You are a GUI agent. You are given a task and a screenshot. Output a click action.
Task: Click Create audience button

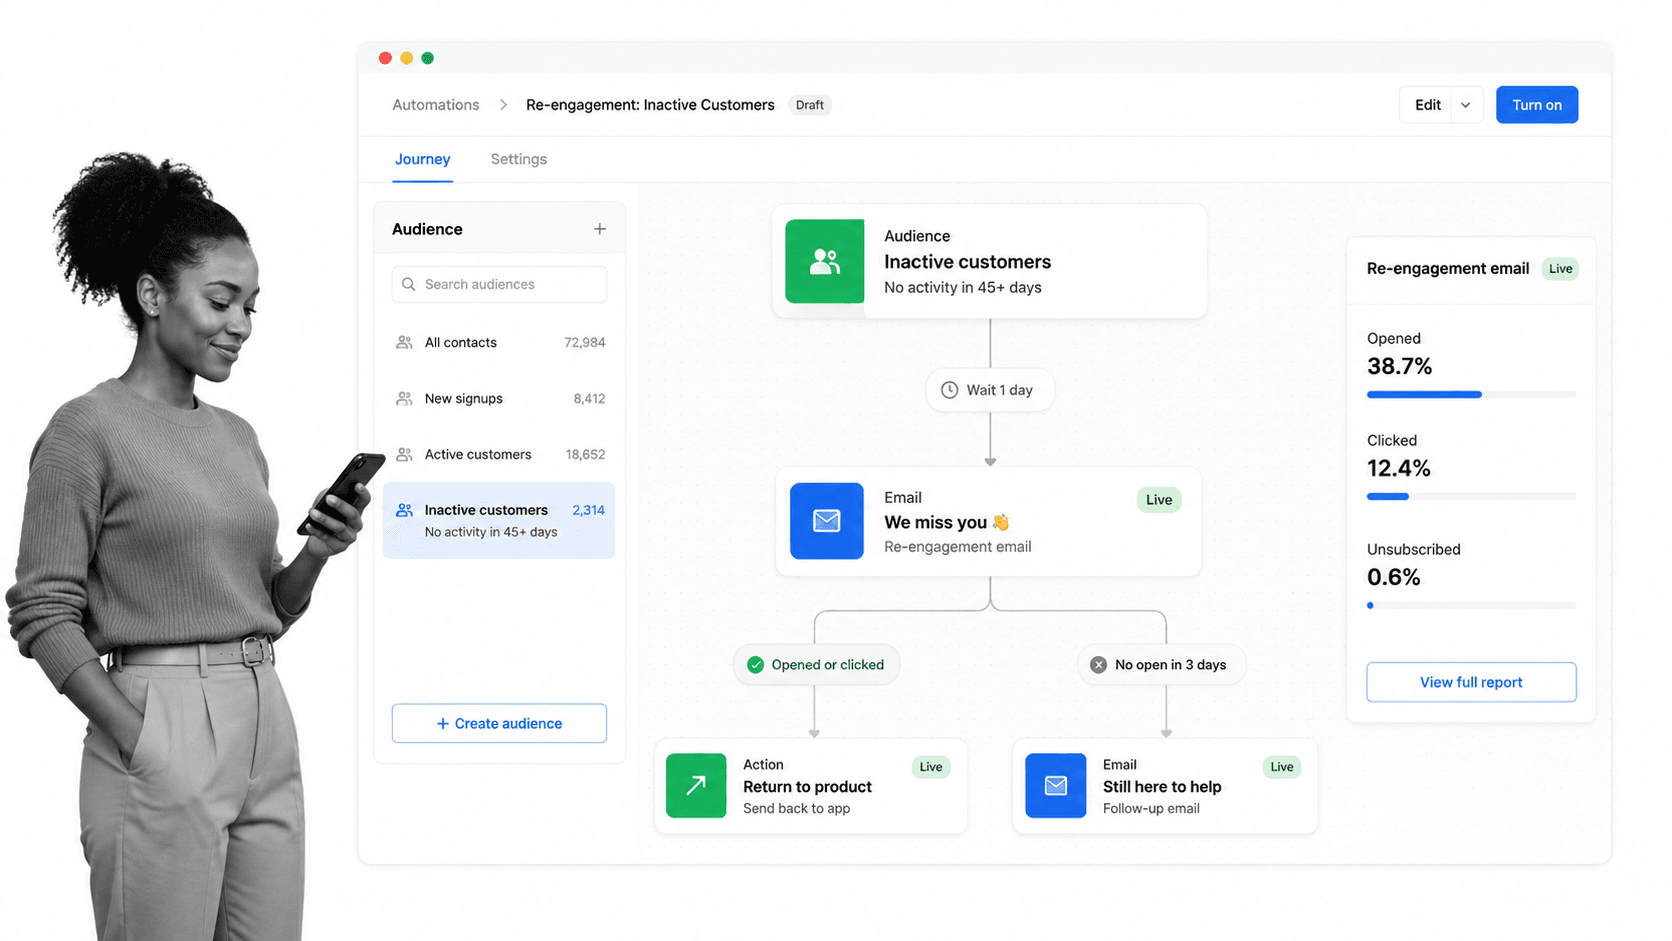click(x=499, y=723)
